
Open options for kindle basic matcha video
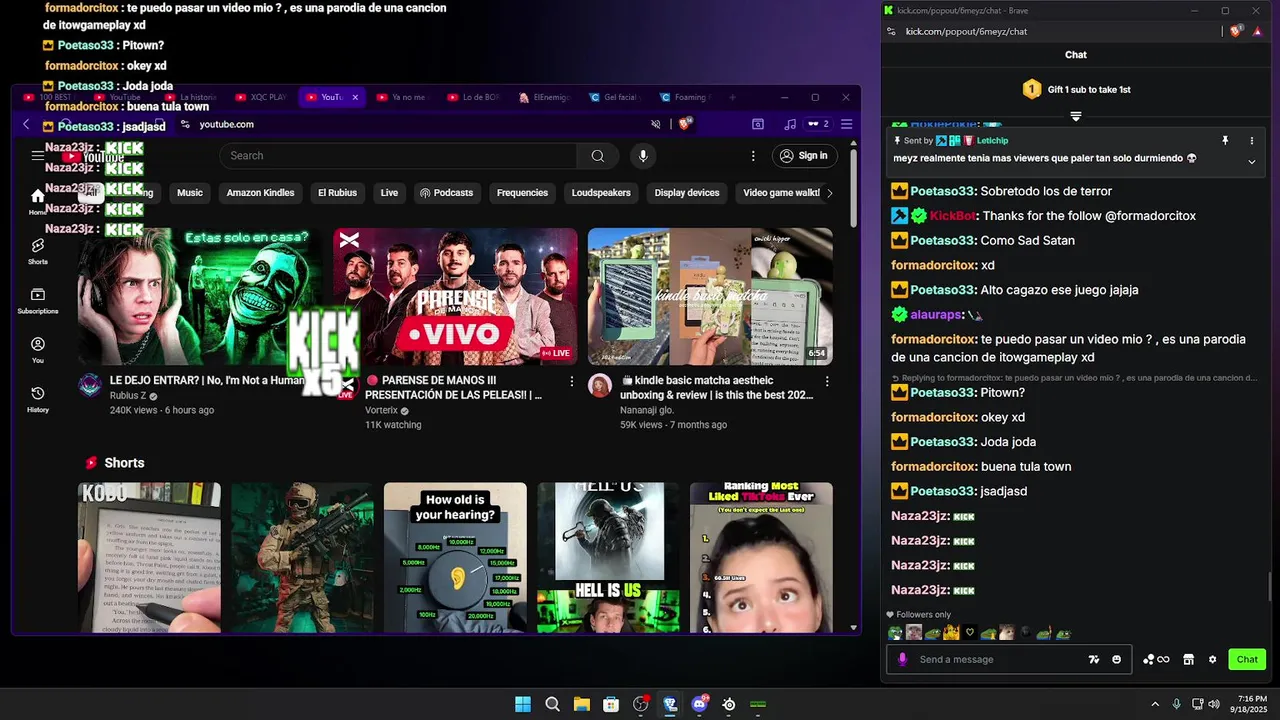pos(827,381)
